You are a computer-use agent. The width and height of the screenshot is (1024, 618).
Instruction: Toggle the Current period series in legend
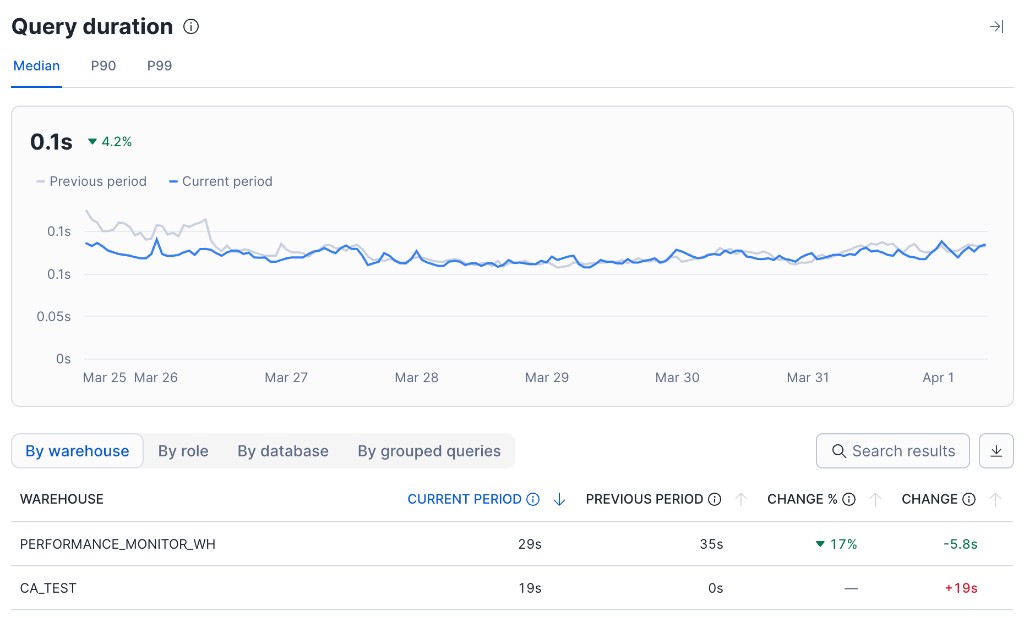[x=220, y=181]
